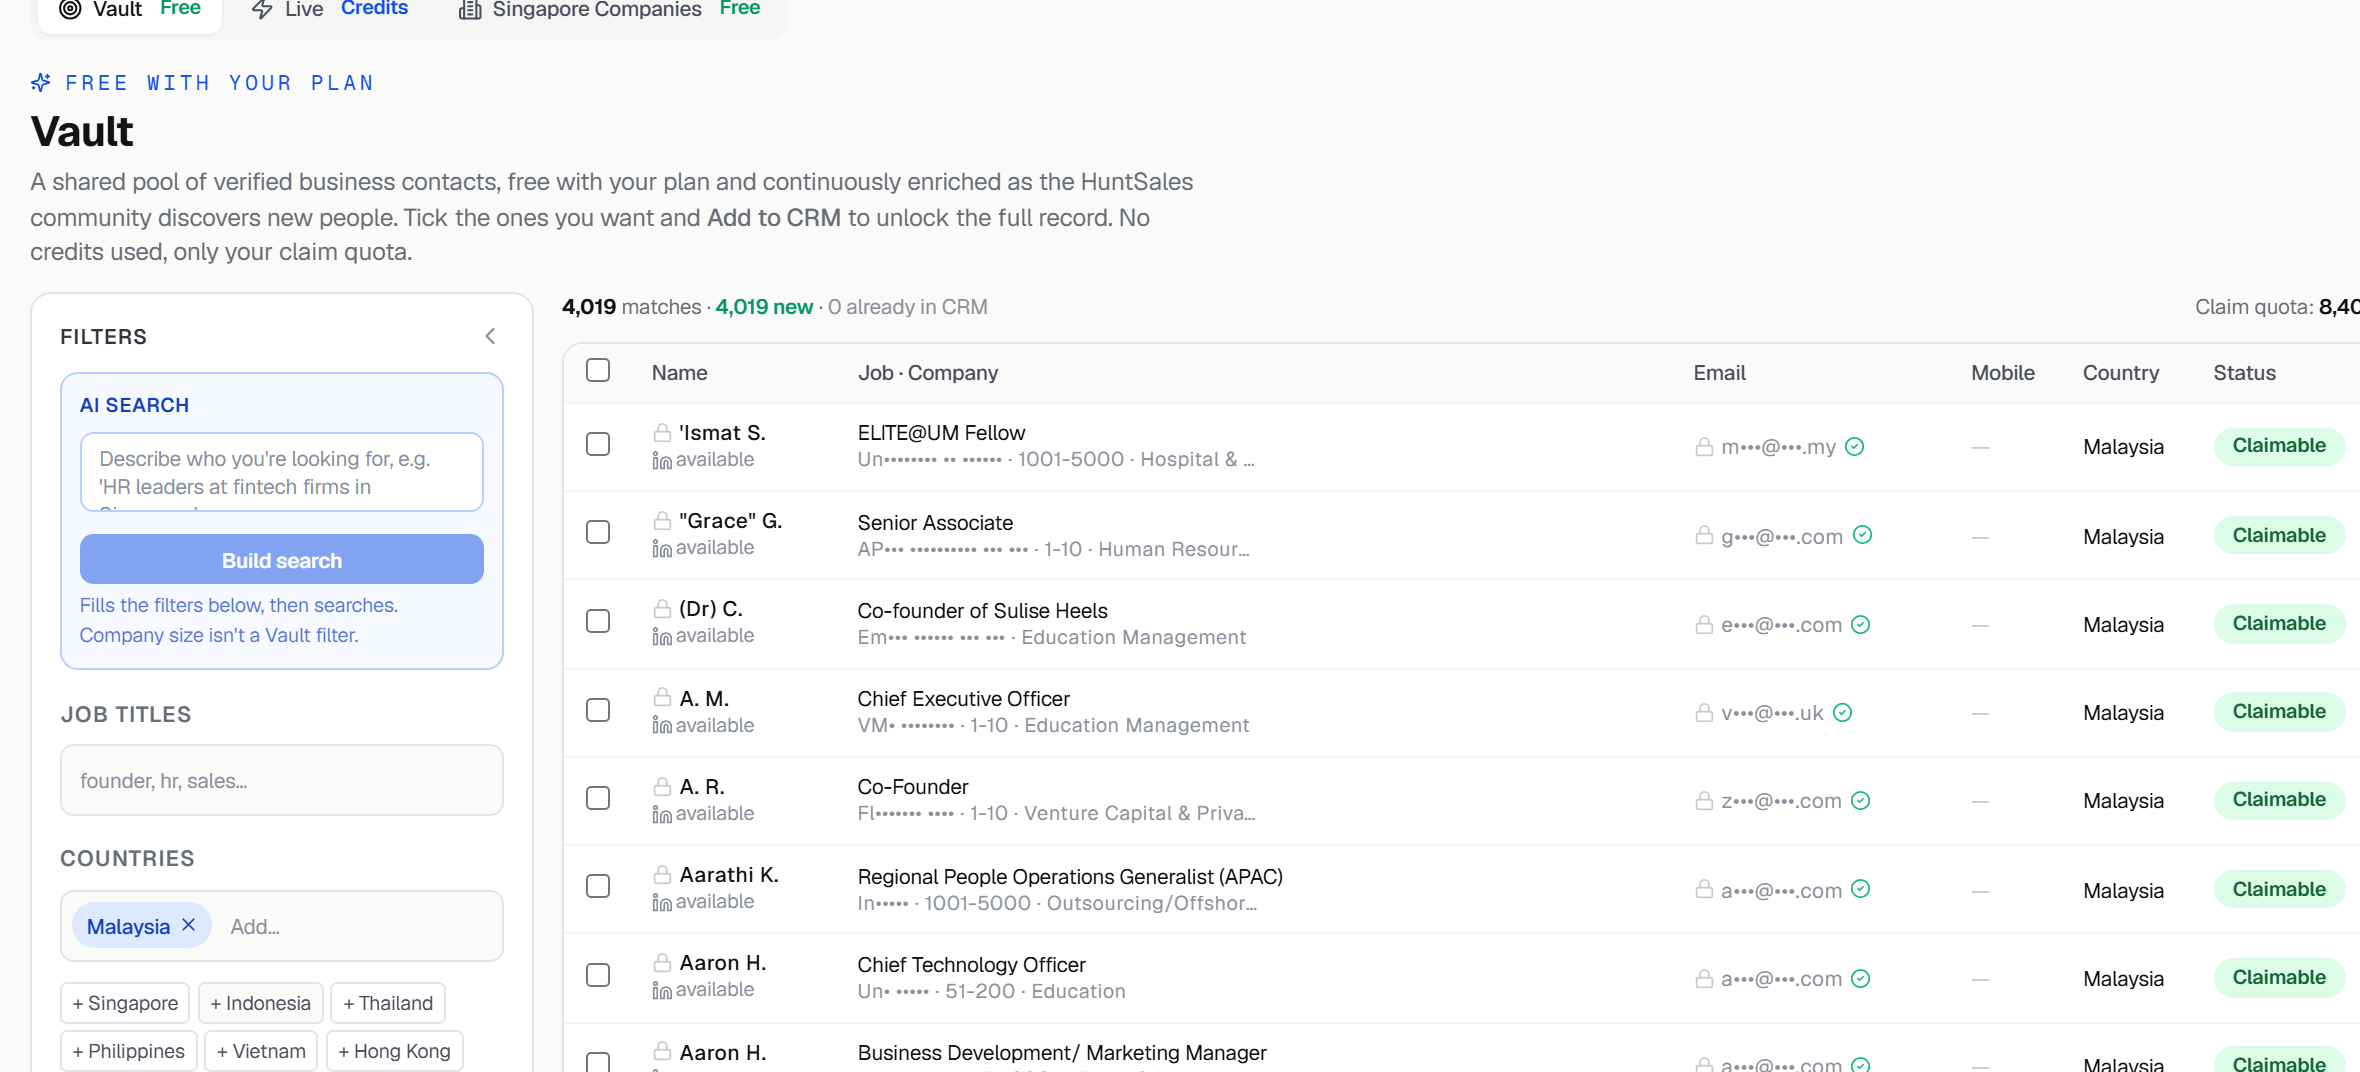The height and width of the screenshot is (1072, 2360).
Task: Click the Mobile column header
Action: (x=2002, y=373)
